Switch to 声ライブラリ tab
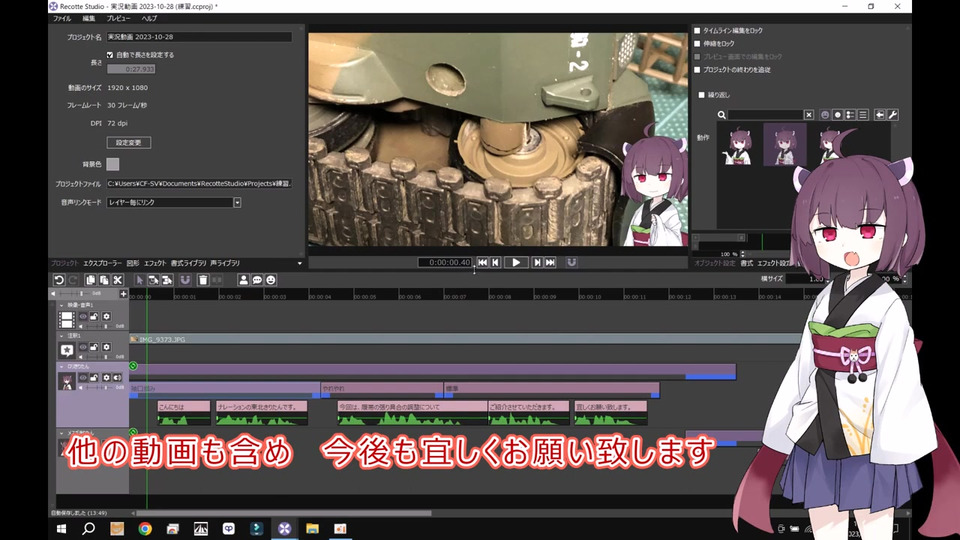Viewport: 960px width, 540px height. pos(225,263)
